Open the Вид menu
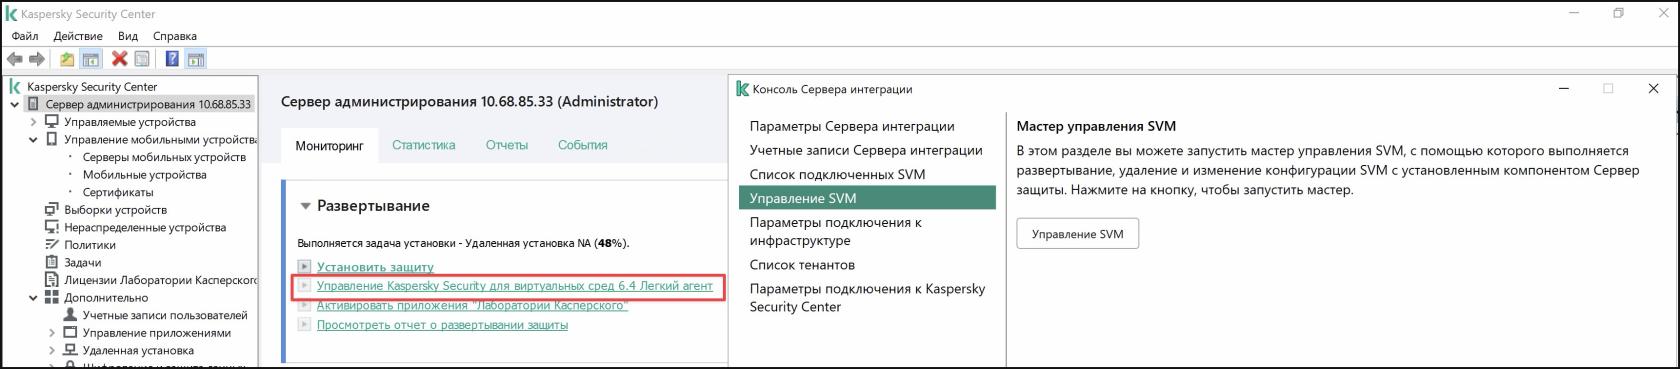 [x=128, y=36]
